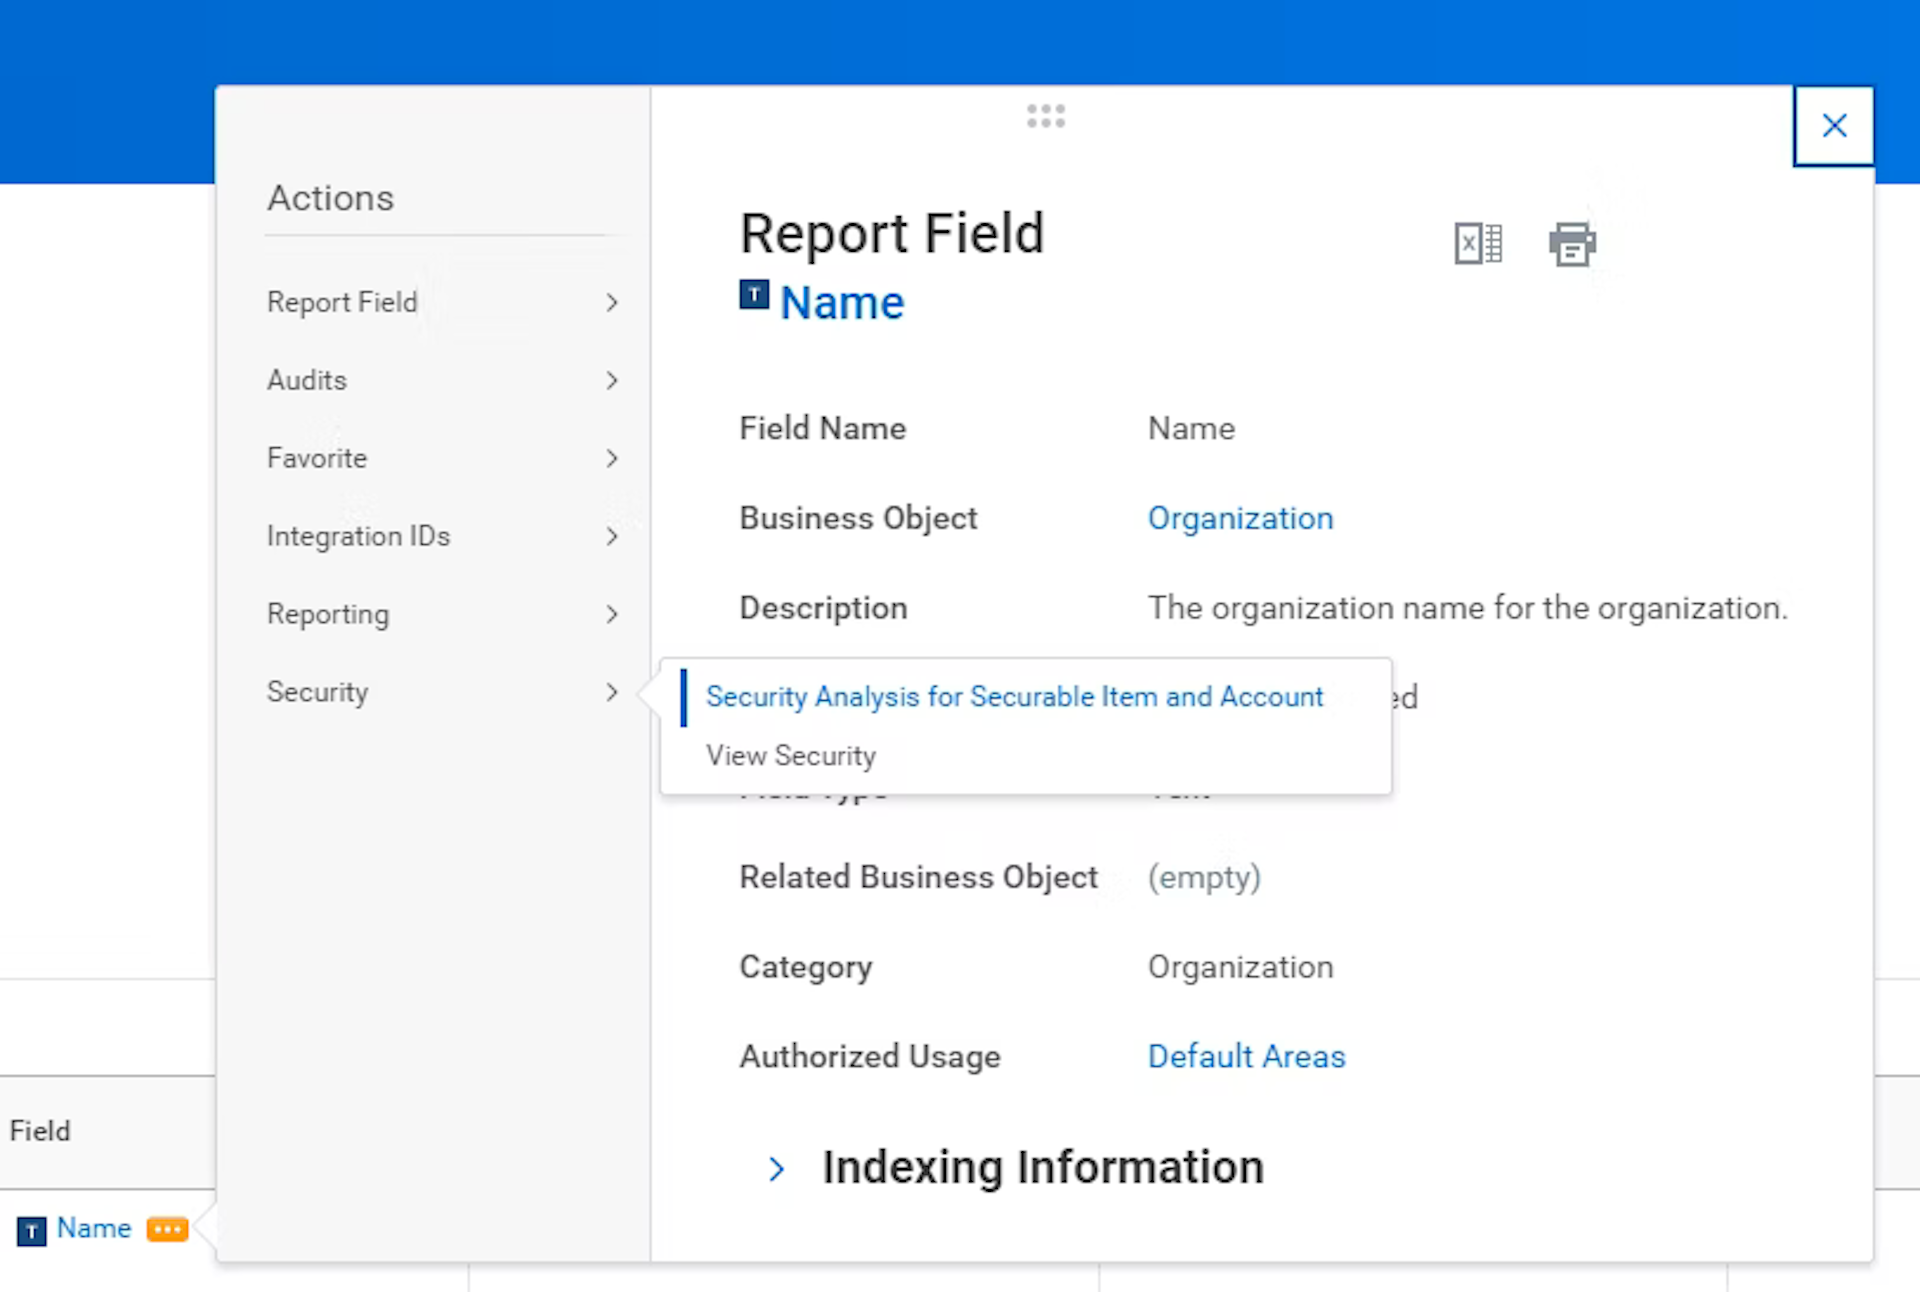The width and height of the screenshot is (1920, 1292).
Task: Choose View Security option
Action: tap(790, 756)
